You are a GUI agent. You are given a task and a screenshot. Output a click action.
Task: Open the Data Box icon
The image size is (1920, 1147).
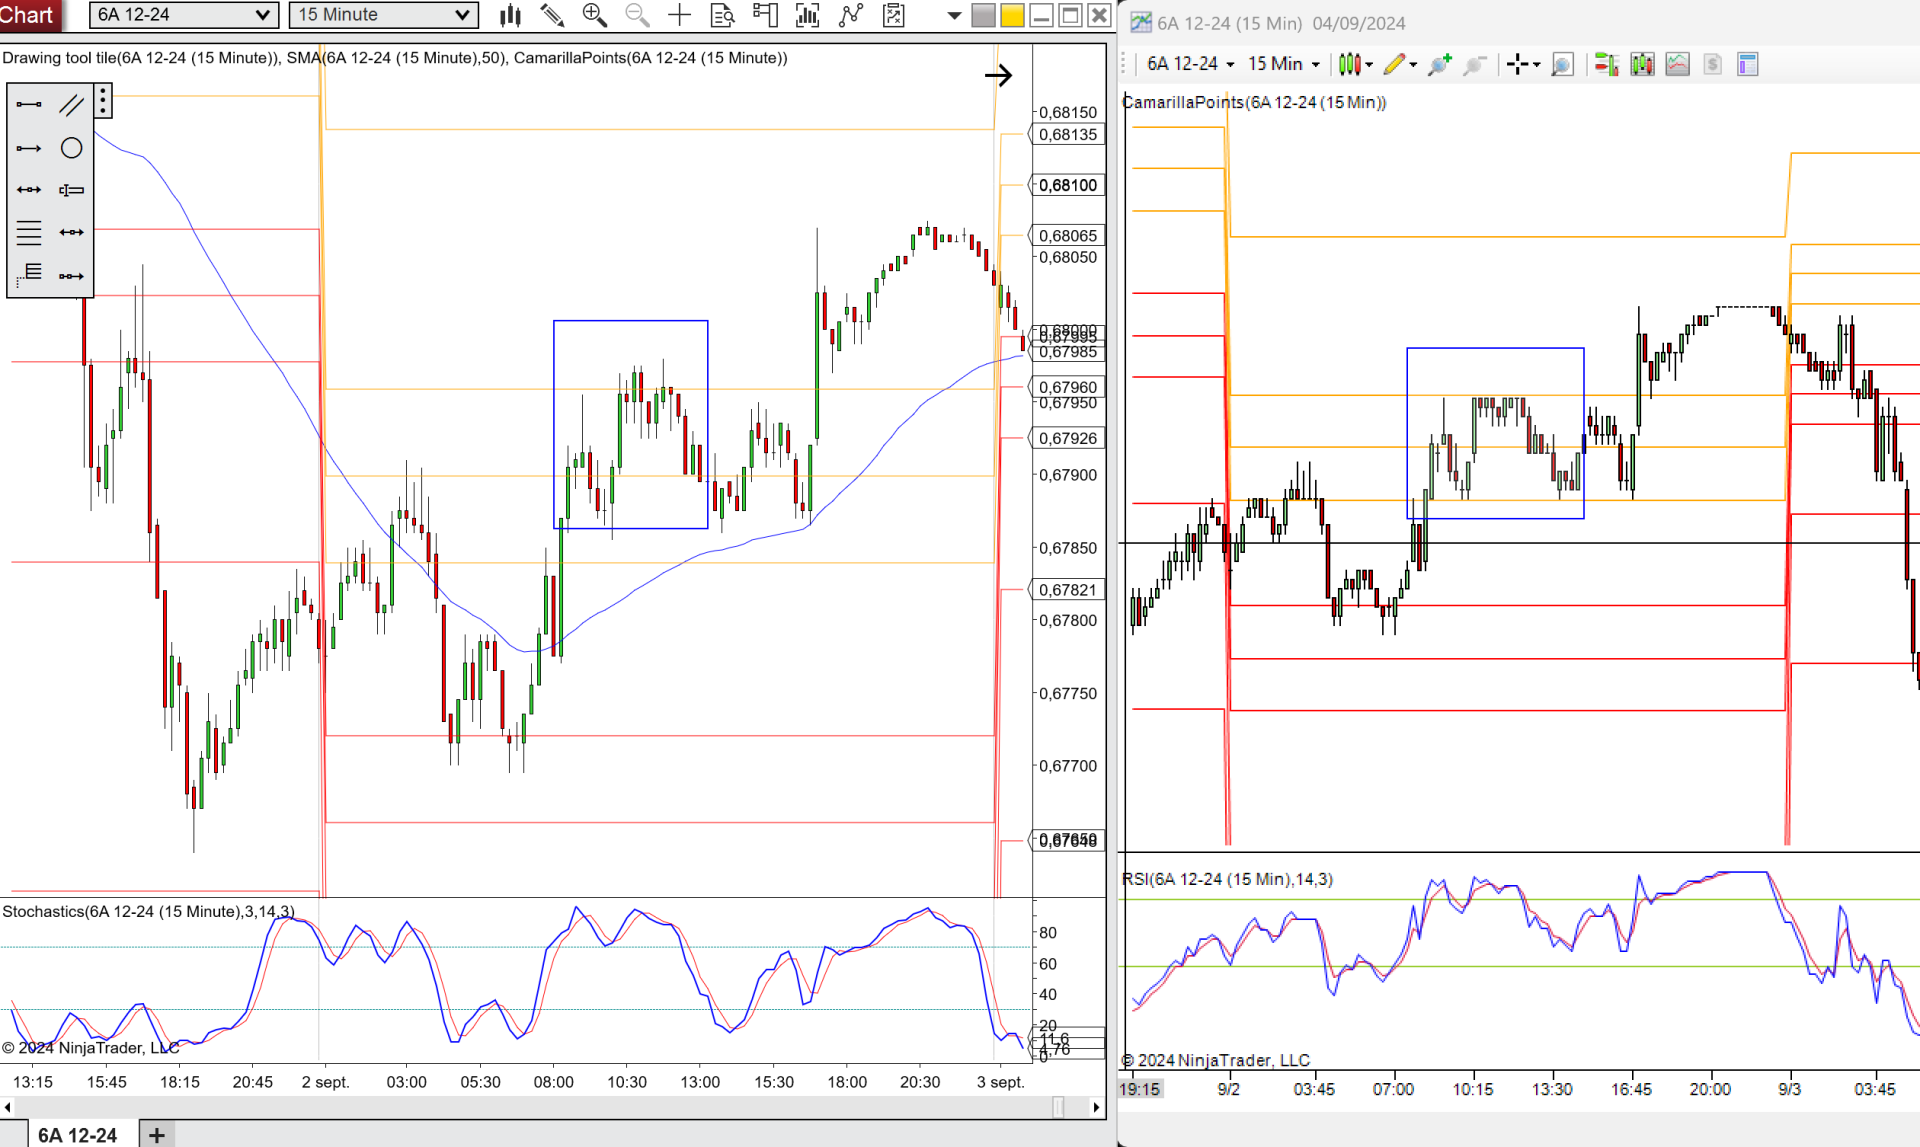click(x=722, y=15)
